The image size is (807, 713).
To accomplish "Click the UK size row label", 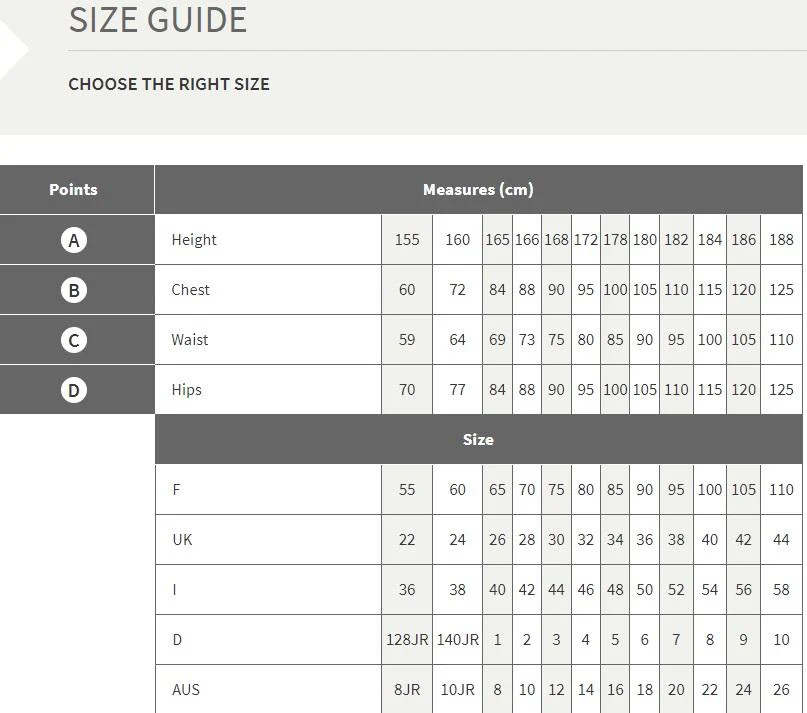I will (182, 540).
